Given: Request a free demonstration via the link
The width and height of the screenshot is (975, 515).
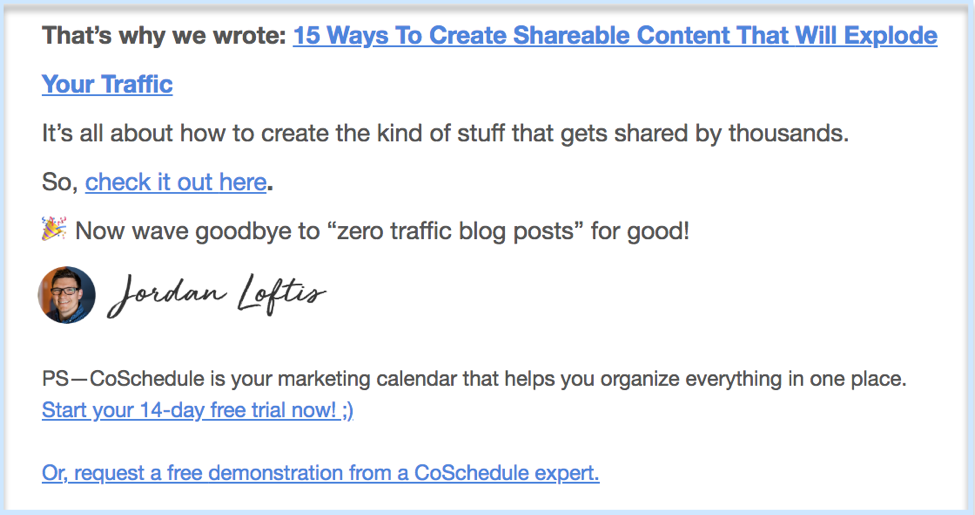Looking at the screenshot, I should pyautogui.click(x=320, y=473).
